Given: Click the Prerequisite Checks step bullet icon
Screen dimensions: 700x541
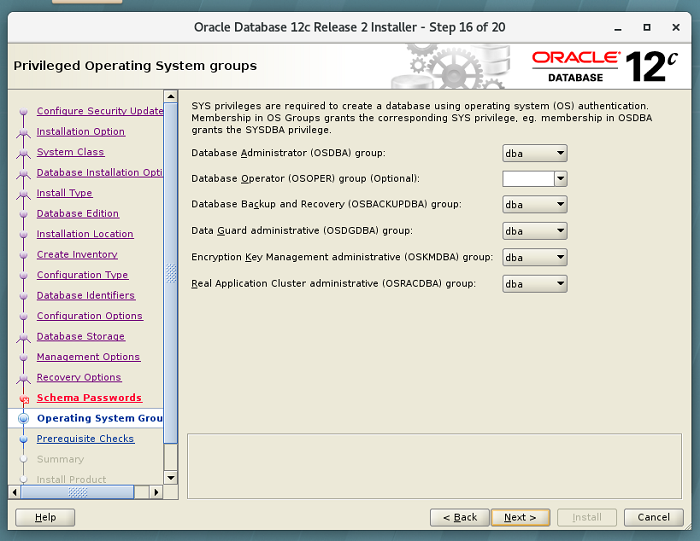Looking at the screenshot, I should tap(24, 439).
